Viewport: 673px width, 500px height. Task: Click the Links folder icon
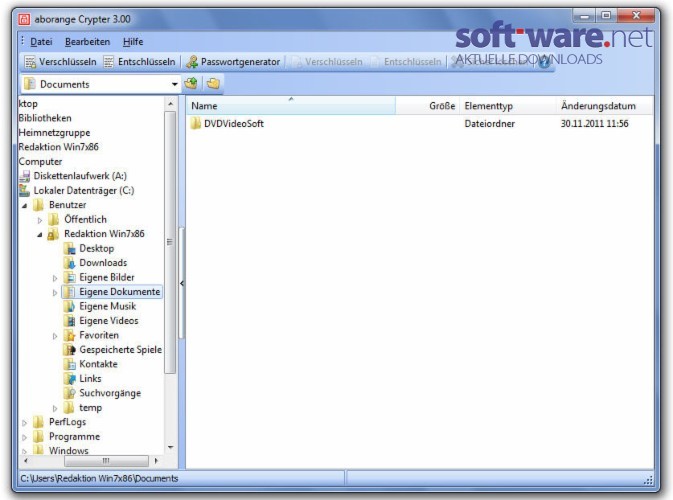pos(69,379)
